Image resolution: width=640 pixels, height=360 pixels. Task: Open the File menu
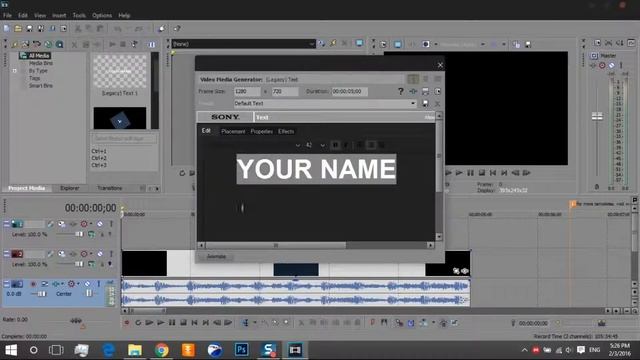click(7, 16)
